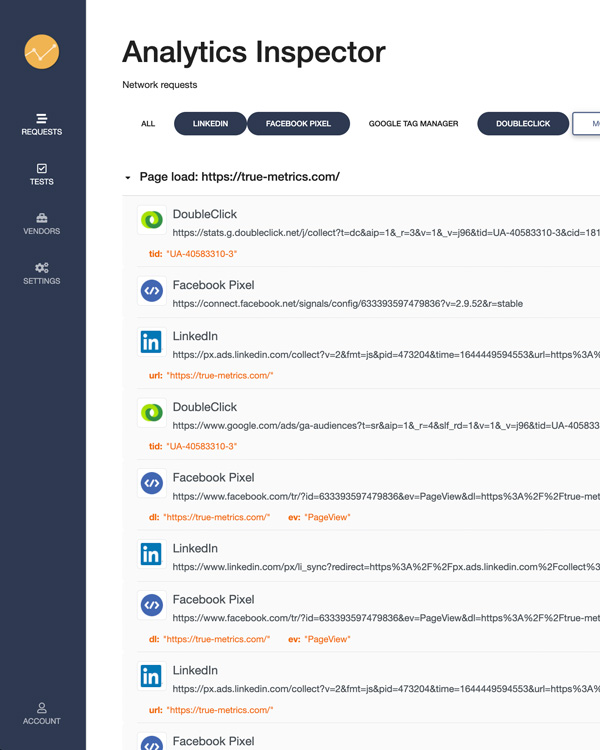
Task: Click the Network requests subtitle
Action: coord(159,85)
